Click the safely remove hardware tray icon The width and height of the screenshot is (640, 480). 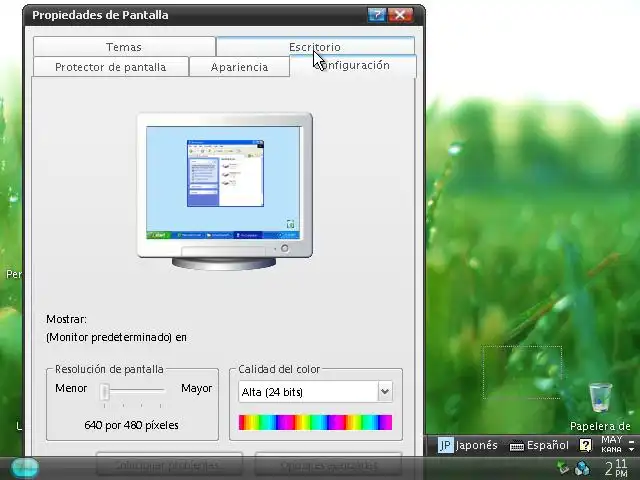click(x=563, y=468)
